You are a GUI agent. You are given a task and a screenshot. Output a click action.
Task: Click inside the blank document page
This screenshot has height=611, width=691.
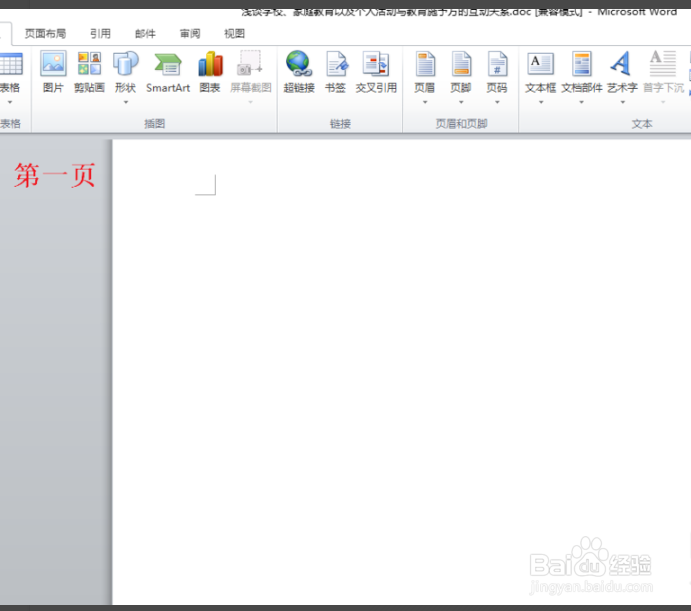(401, 372)
